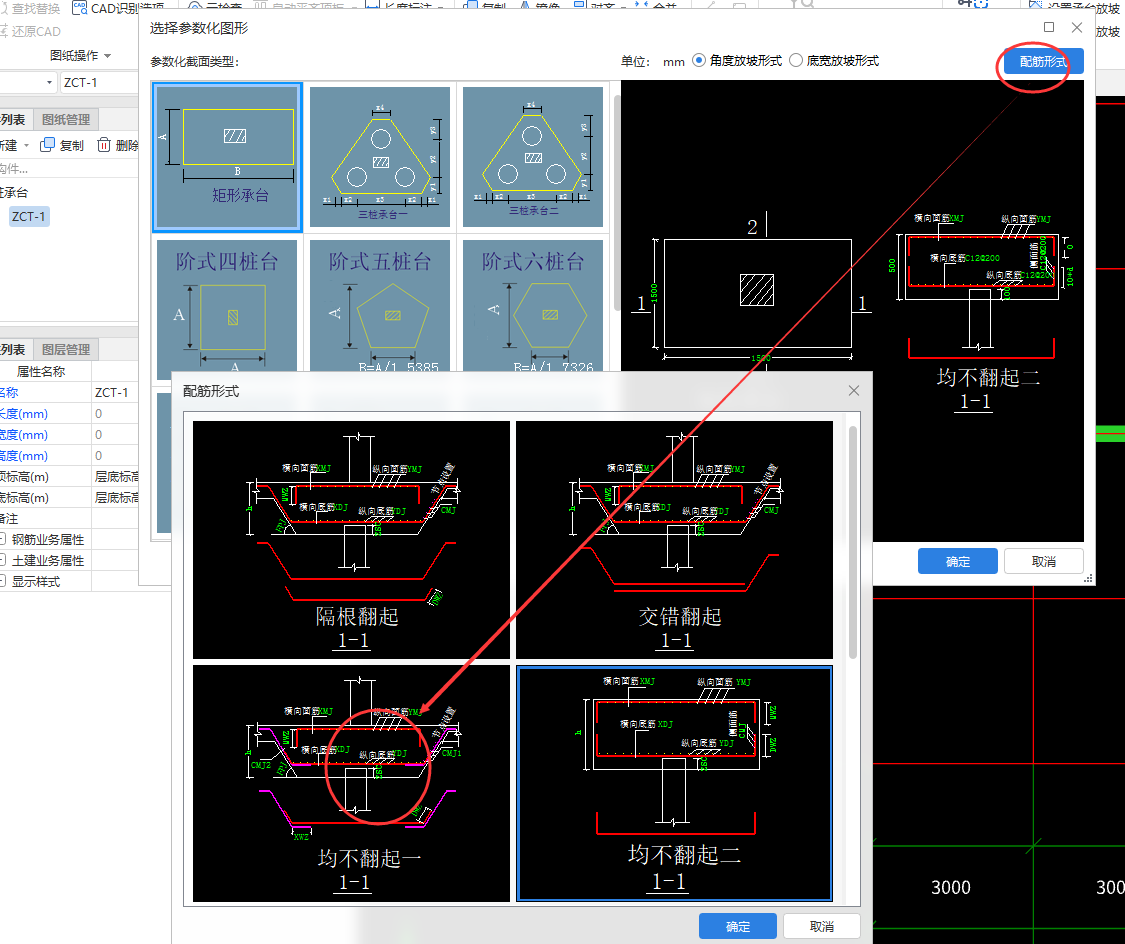Click the 删除 trash icon in component list
The image size is (1125, 944).
104,145
